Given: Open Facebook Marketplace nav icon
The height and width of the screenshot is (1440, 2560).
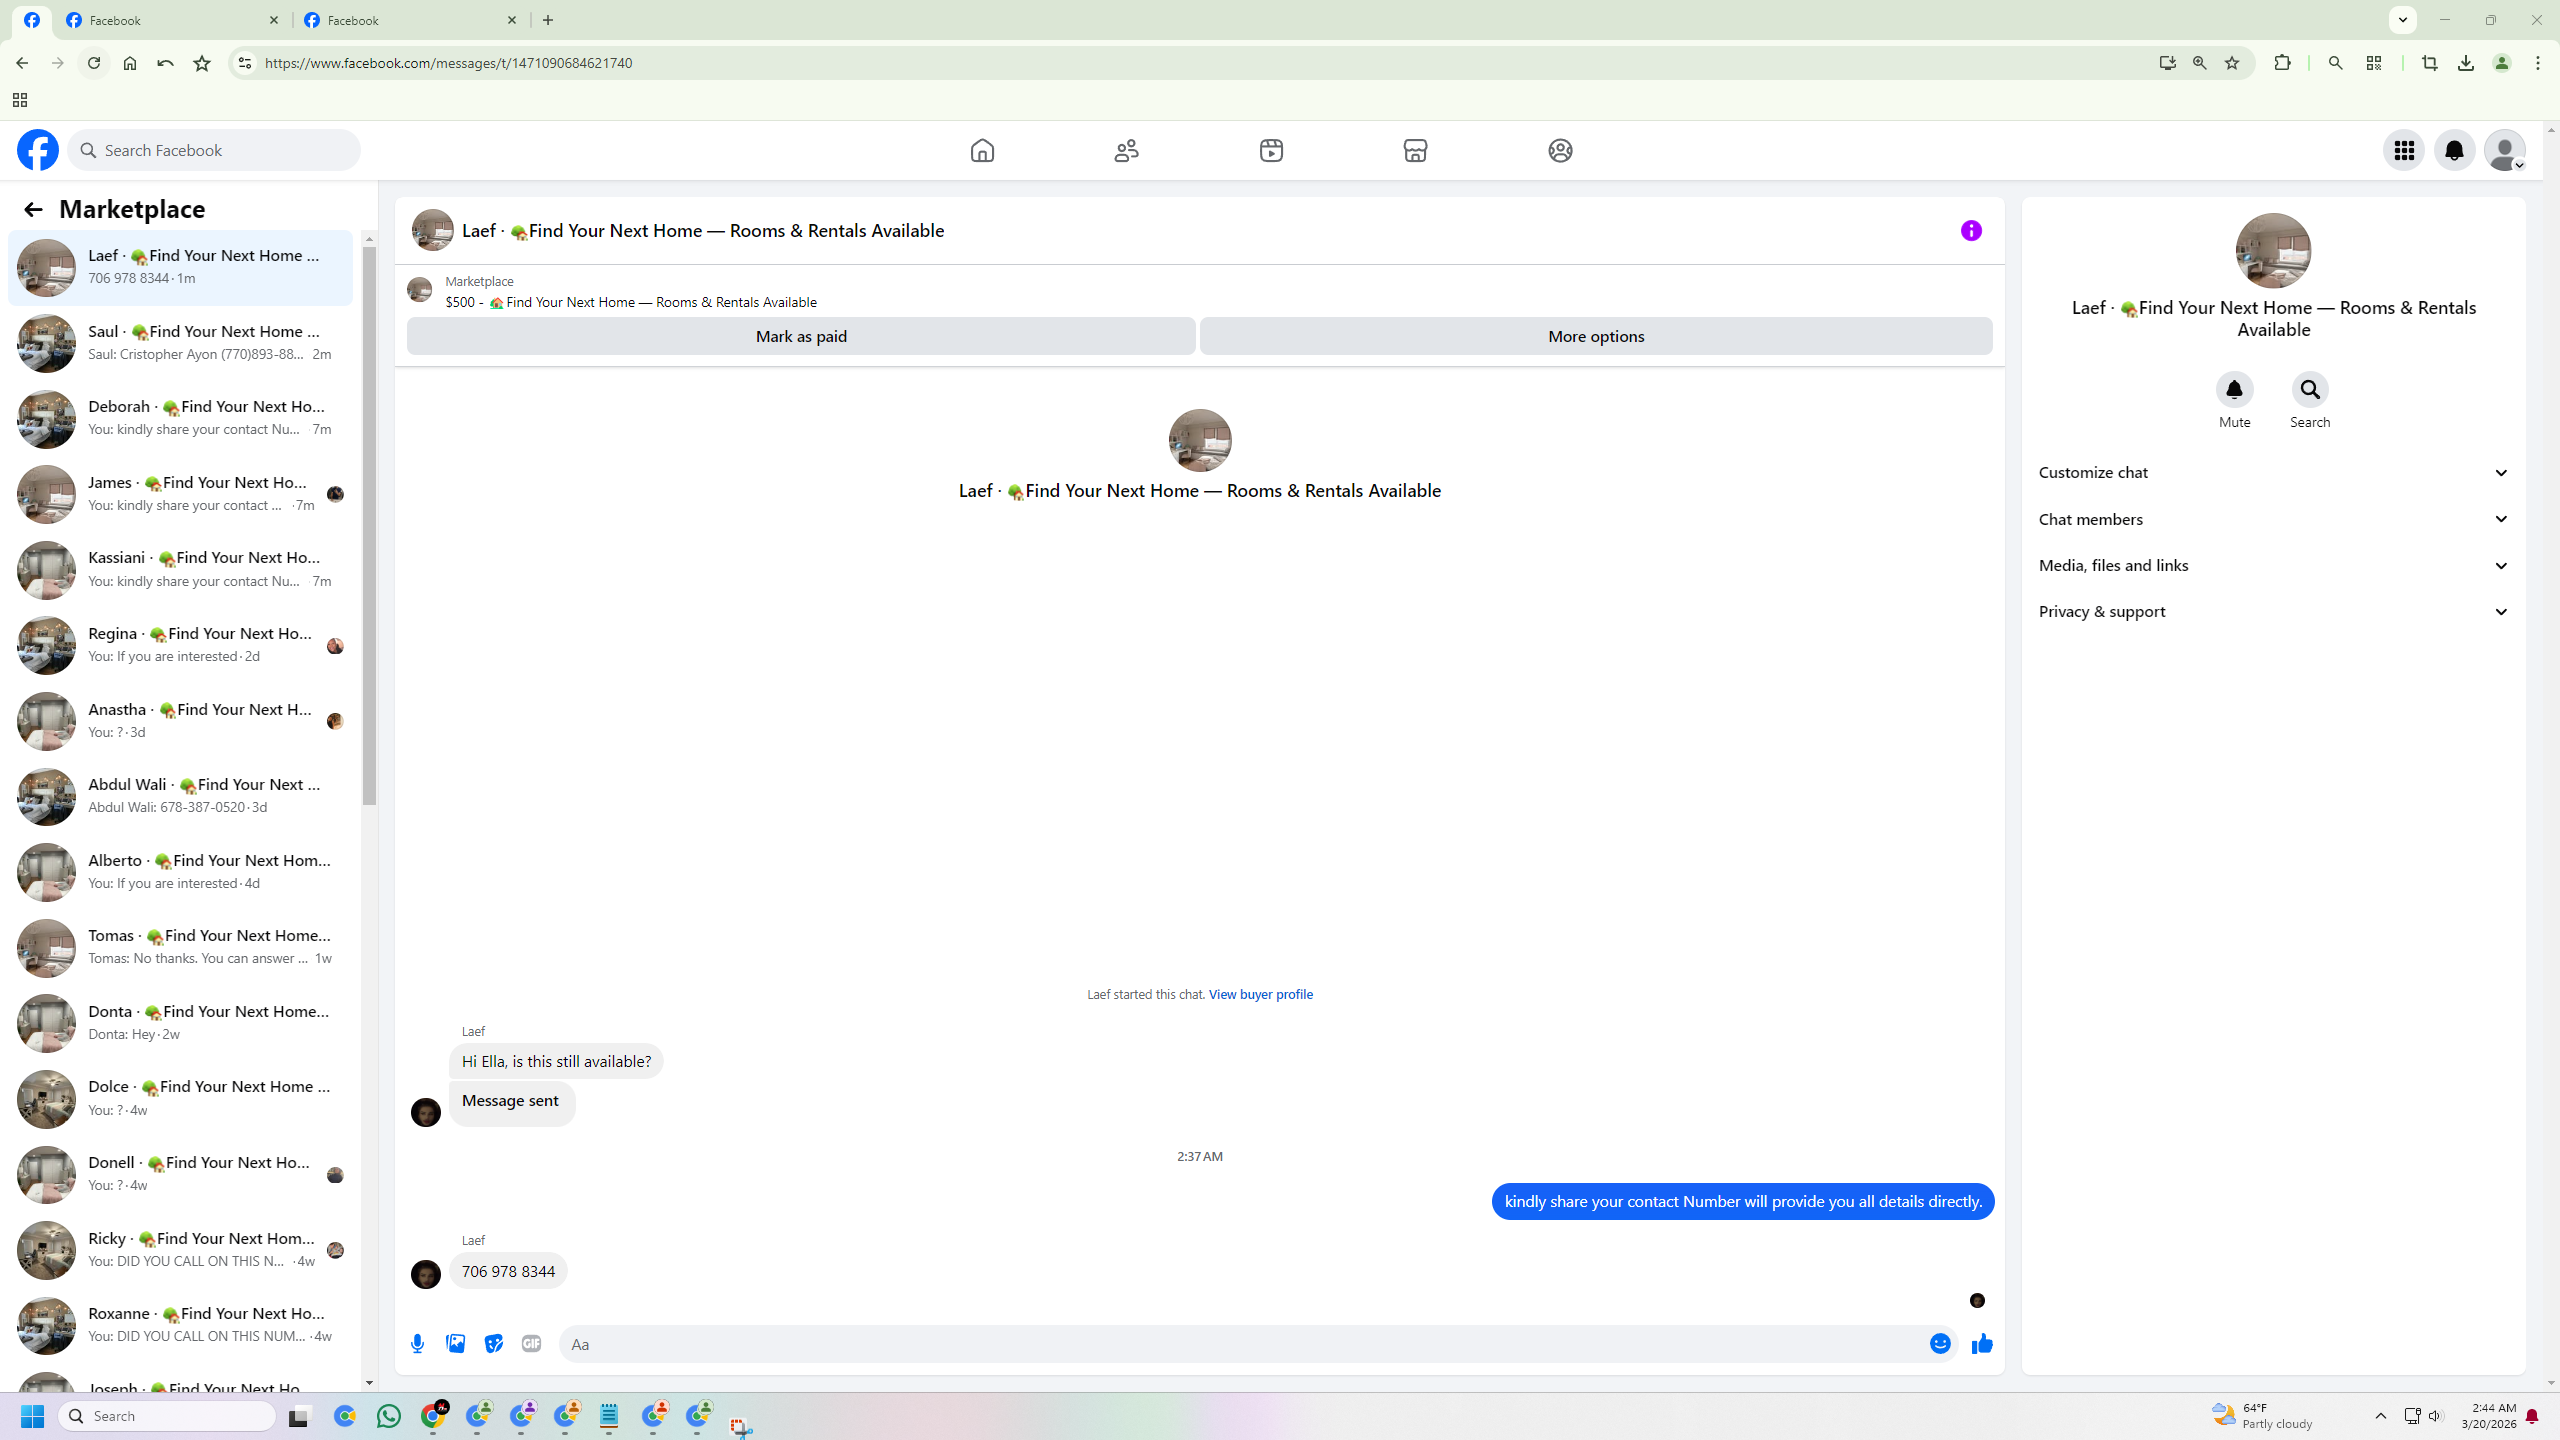Looking at the screenshot, I should pyautogui.click(x=1415, y=150).
